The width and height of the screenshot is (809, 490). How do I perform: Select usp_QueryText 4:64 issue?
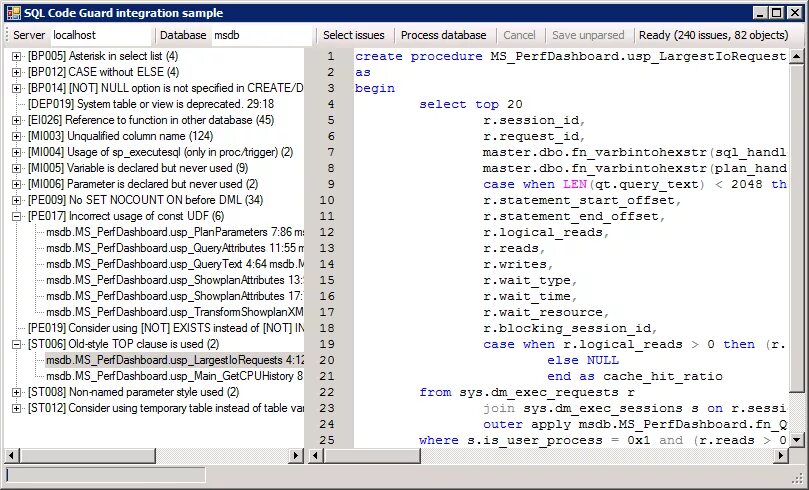pos(175,264)
